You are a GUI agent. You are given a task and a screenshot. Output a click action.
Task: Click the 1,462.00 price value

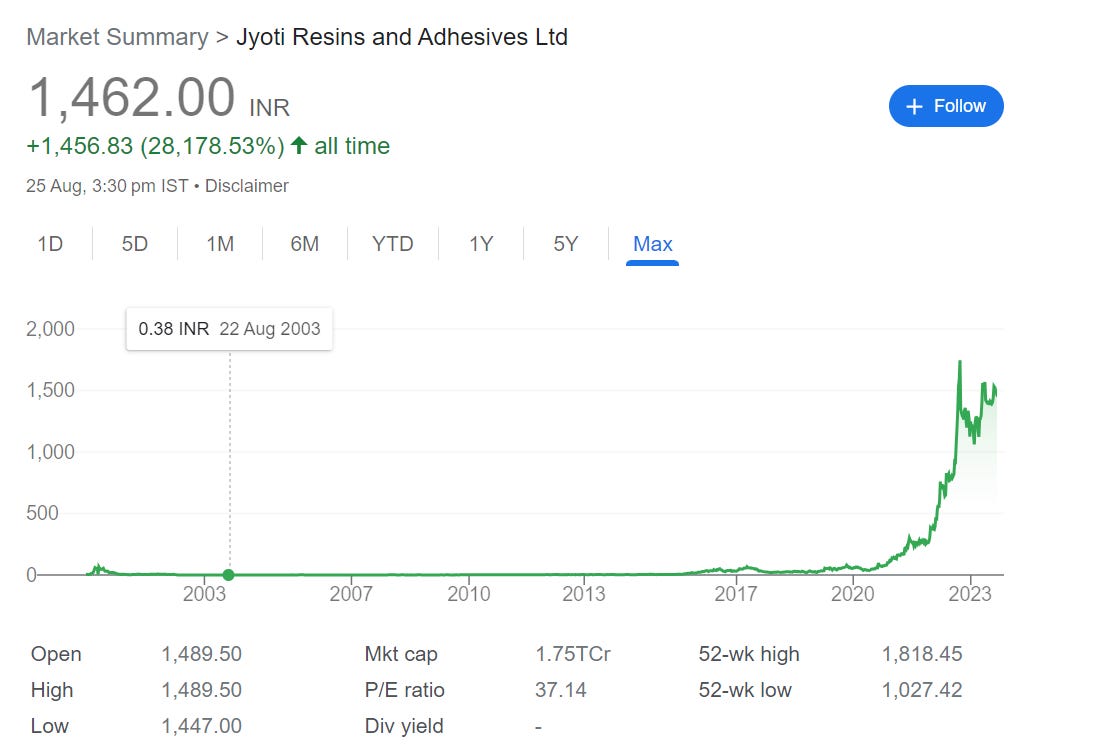pyautogui.click(x=132, y=98)
